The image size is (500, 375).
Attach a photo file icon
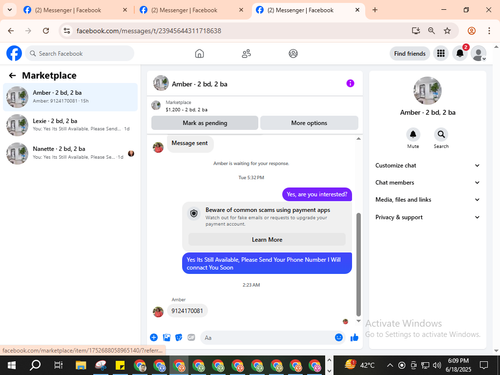166,337
